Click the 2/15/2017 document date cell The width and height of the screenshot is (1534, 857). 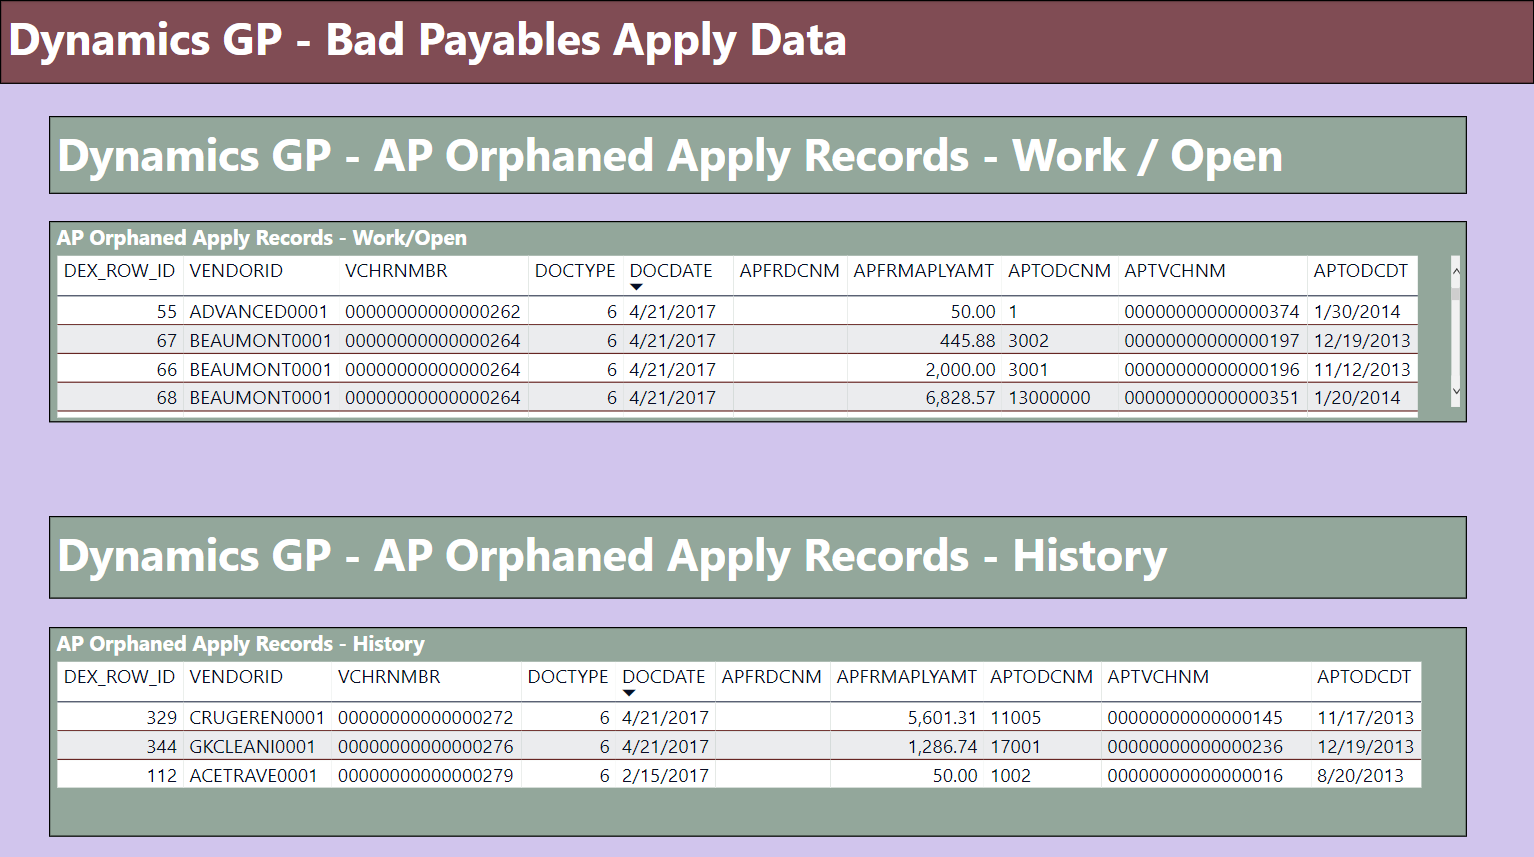pyautogui.click(x=665, y=776)
